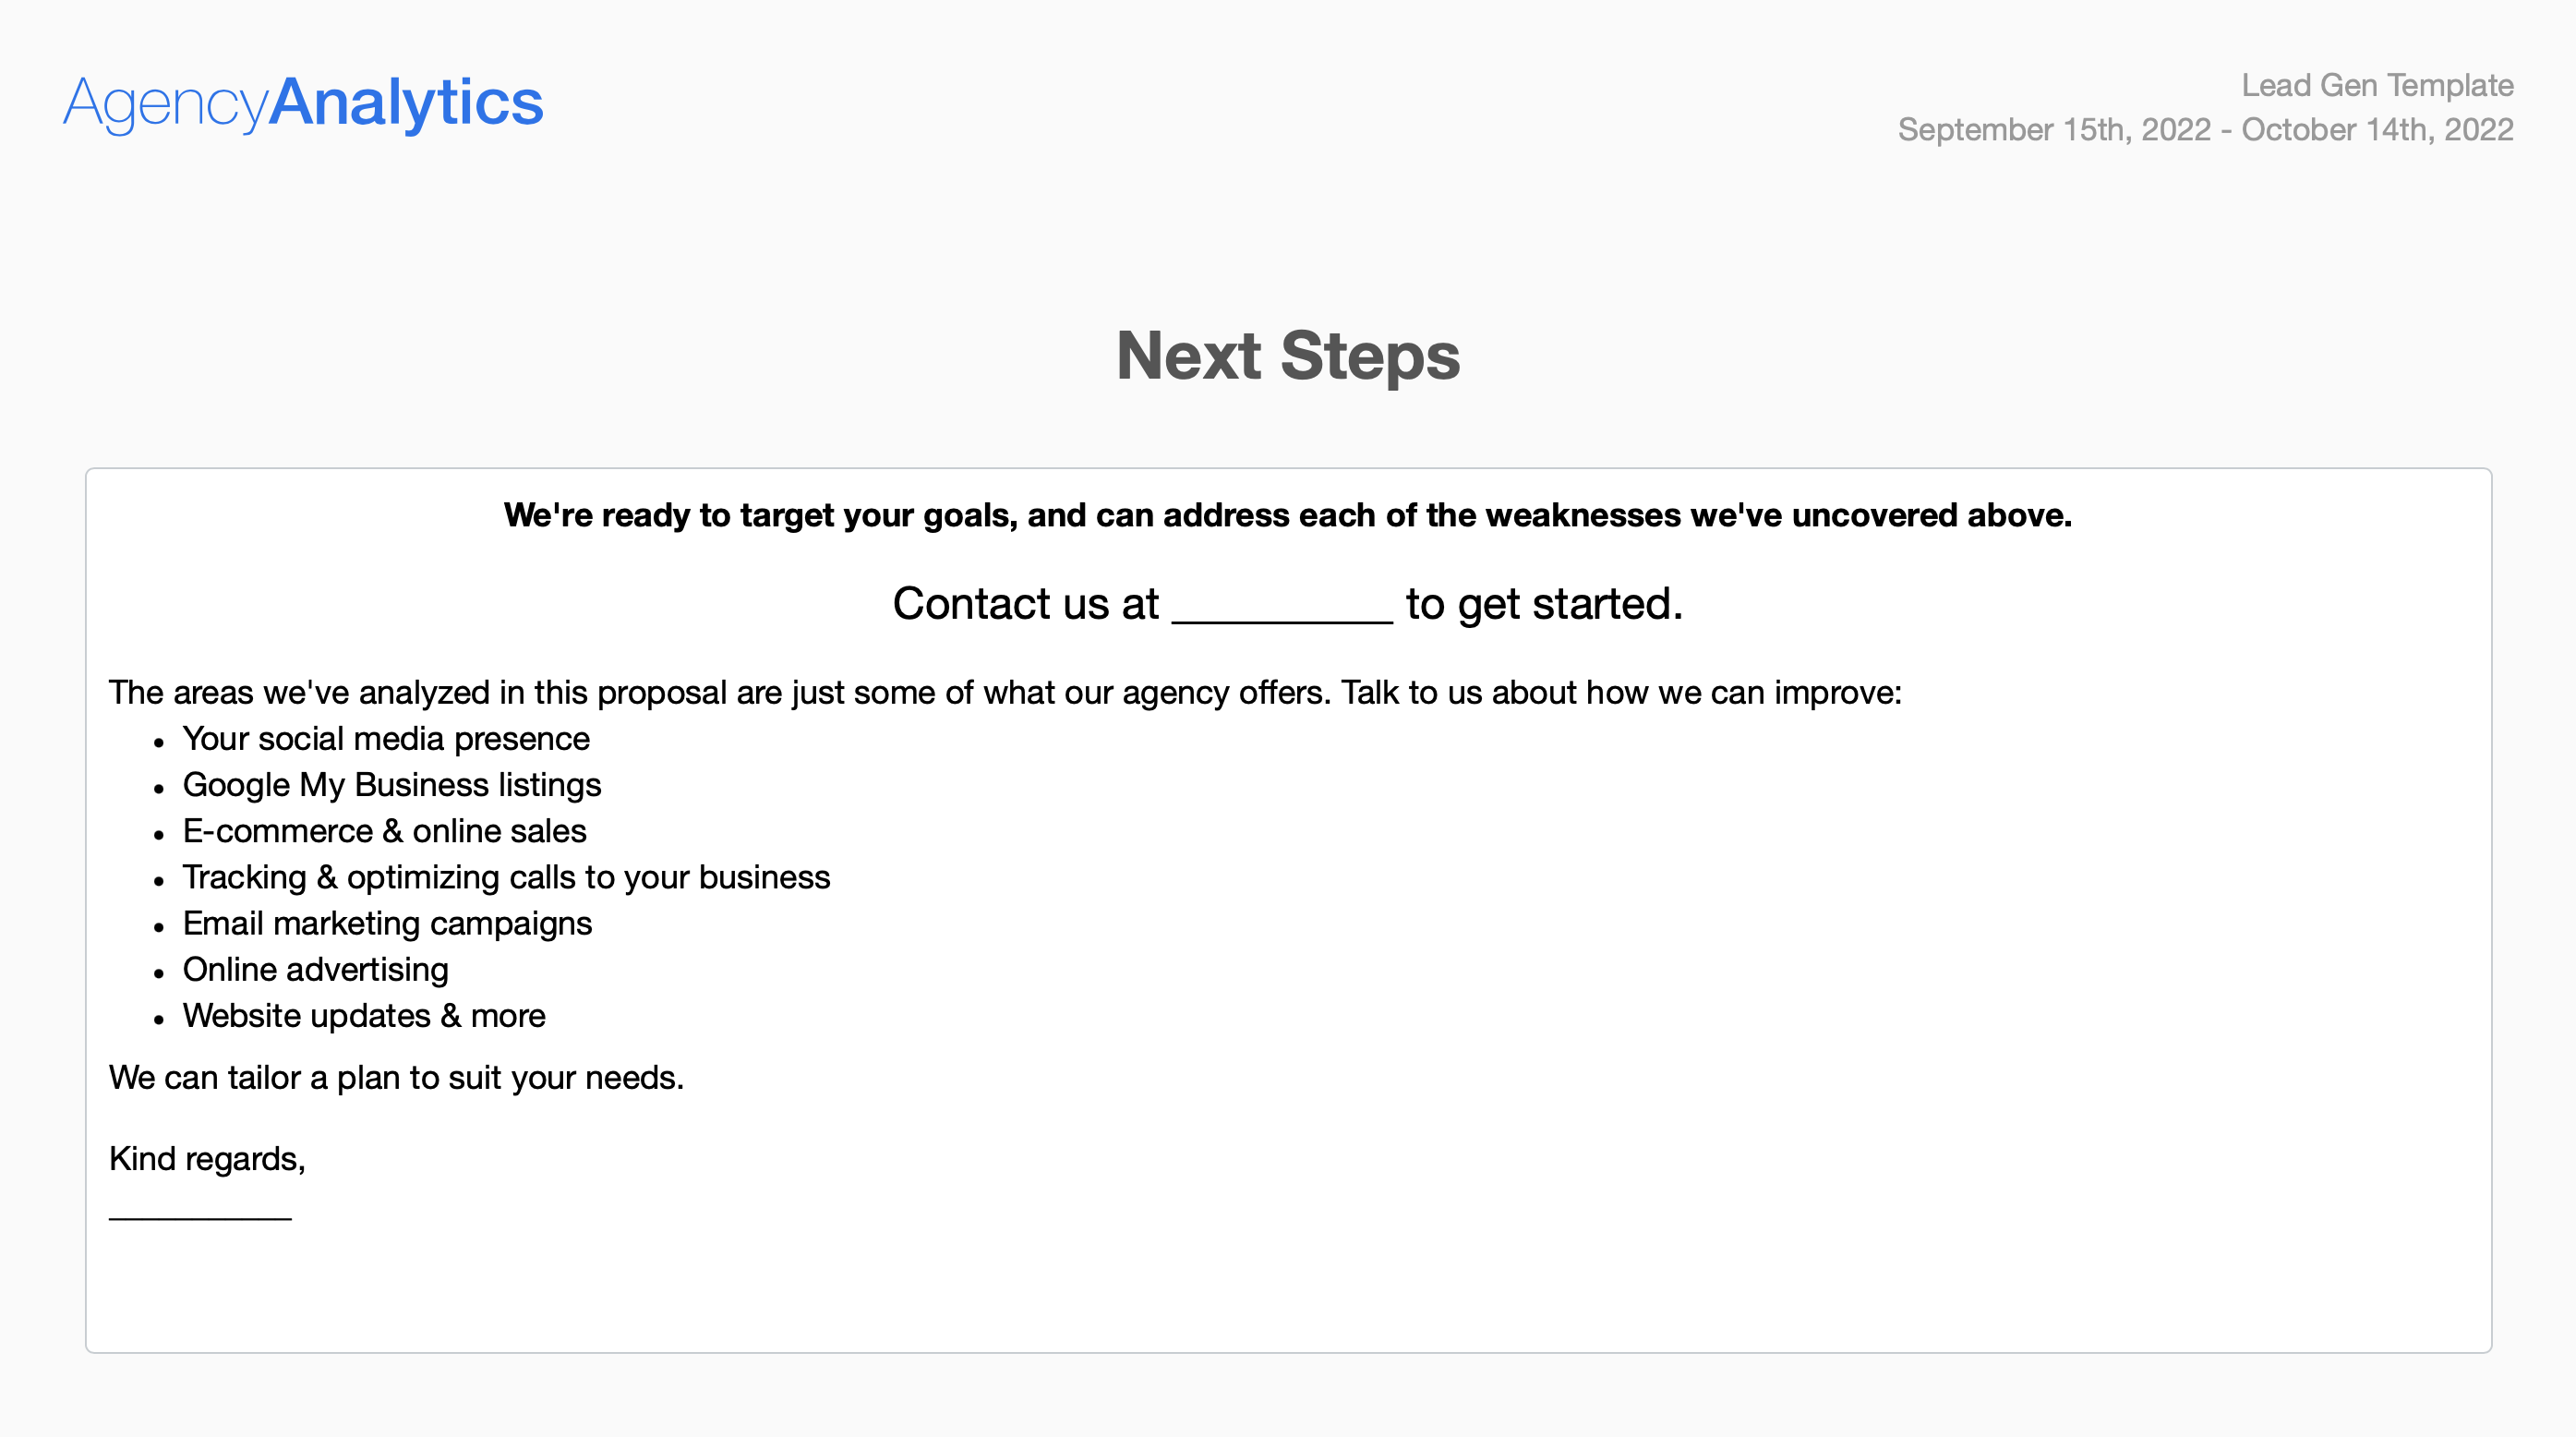Select the September–October 2022 date range

point(2205,130)
